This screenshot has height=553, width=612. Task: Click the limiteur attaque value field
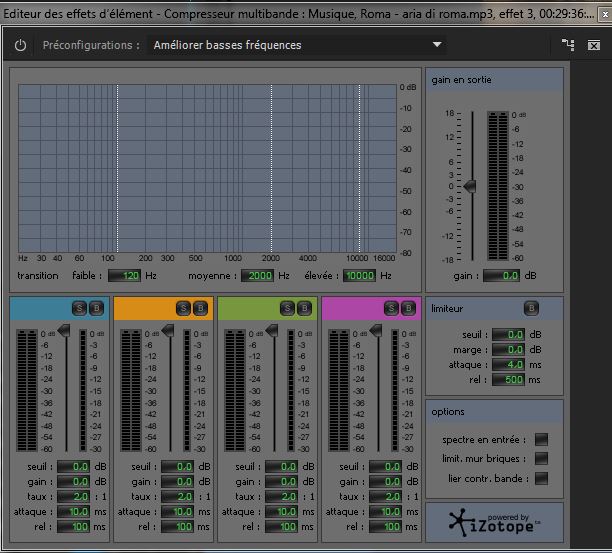click(508, 365)
